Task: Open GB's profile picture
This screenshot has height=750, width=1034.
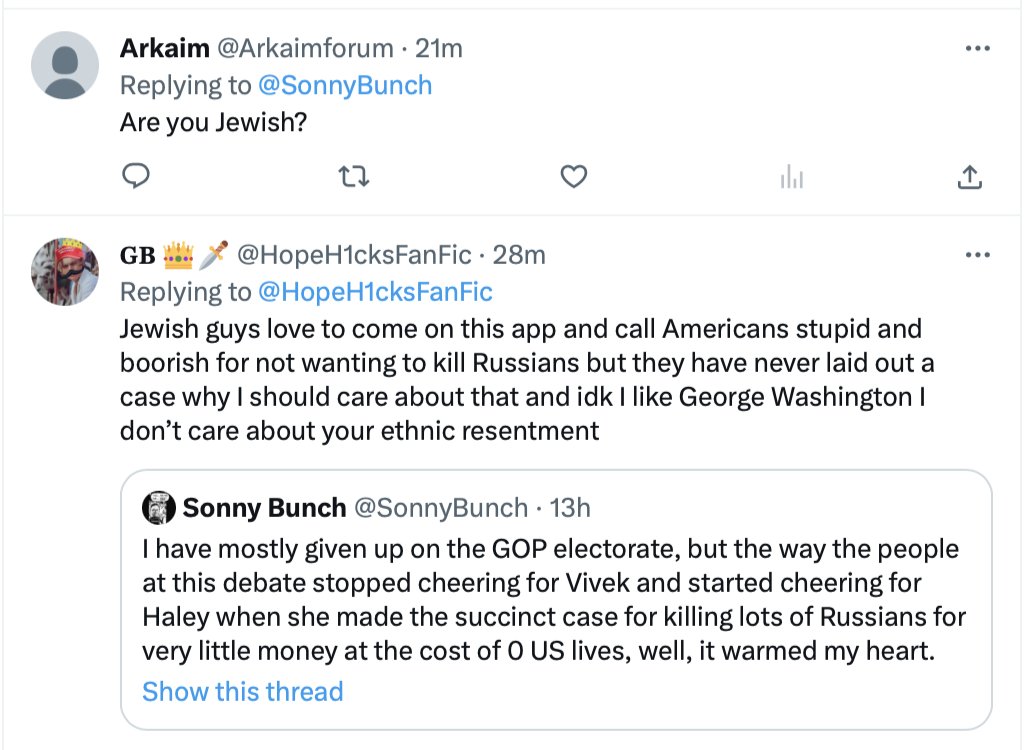Action: (x=65, y=271)
